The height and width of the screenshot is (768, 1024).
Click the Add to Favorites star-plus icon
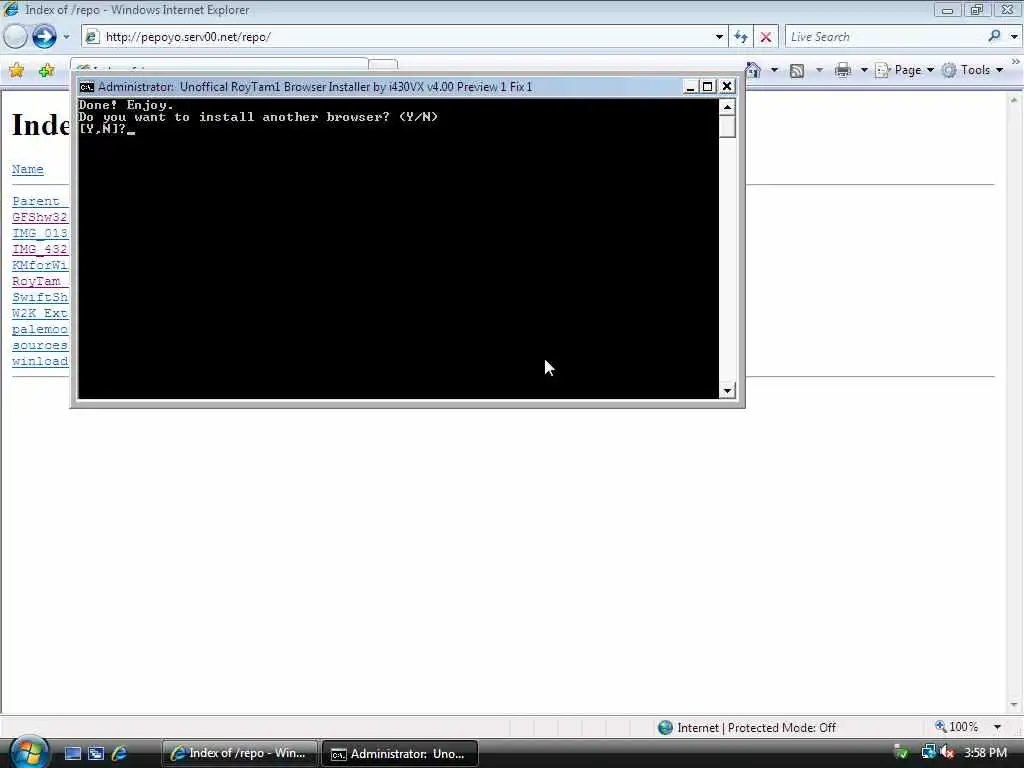[x=46, y=71]
